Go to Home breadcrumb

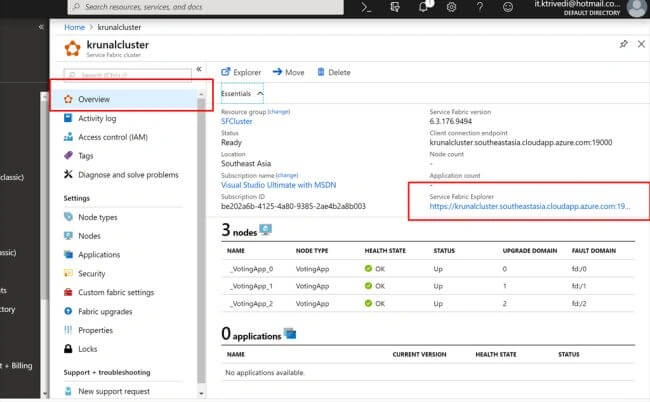click(x=74, y=27)
